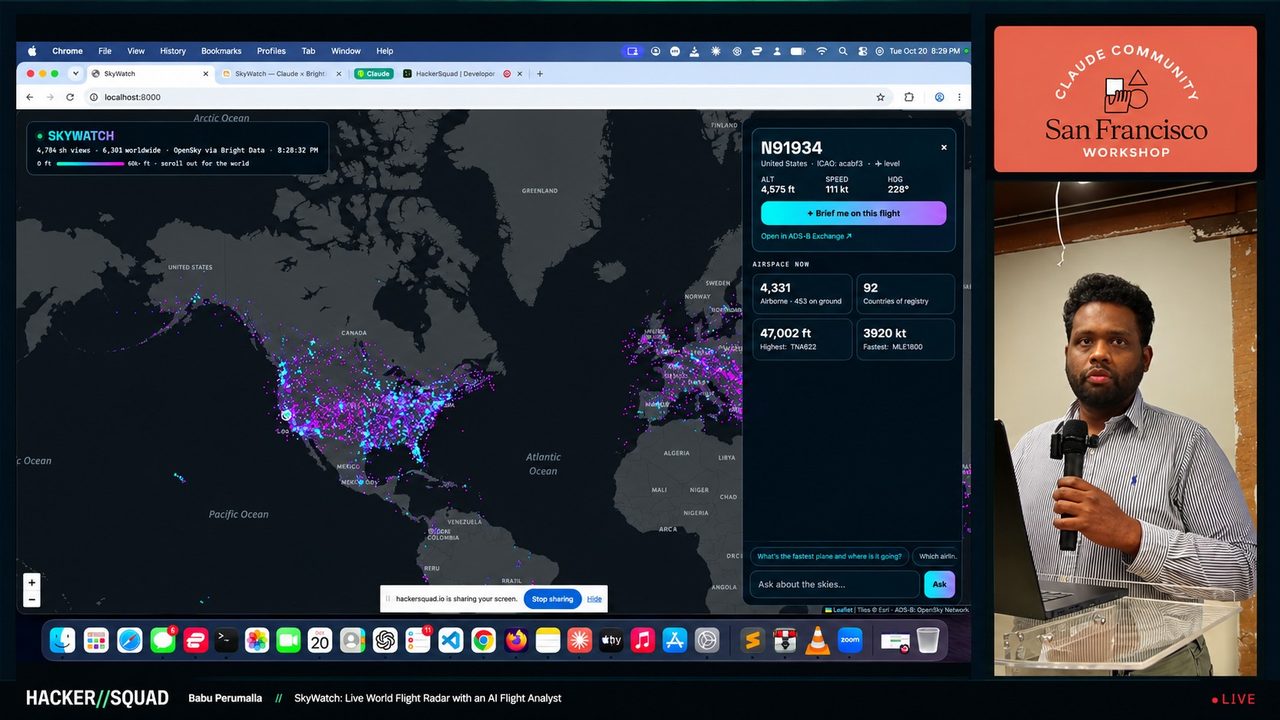The height and width of the screenshot is (720, 1280).
Task: Go back in browser history
Action: point(29,97)
